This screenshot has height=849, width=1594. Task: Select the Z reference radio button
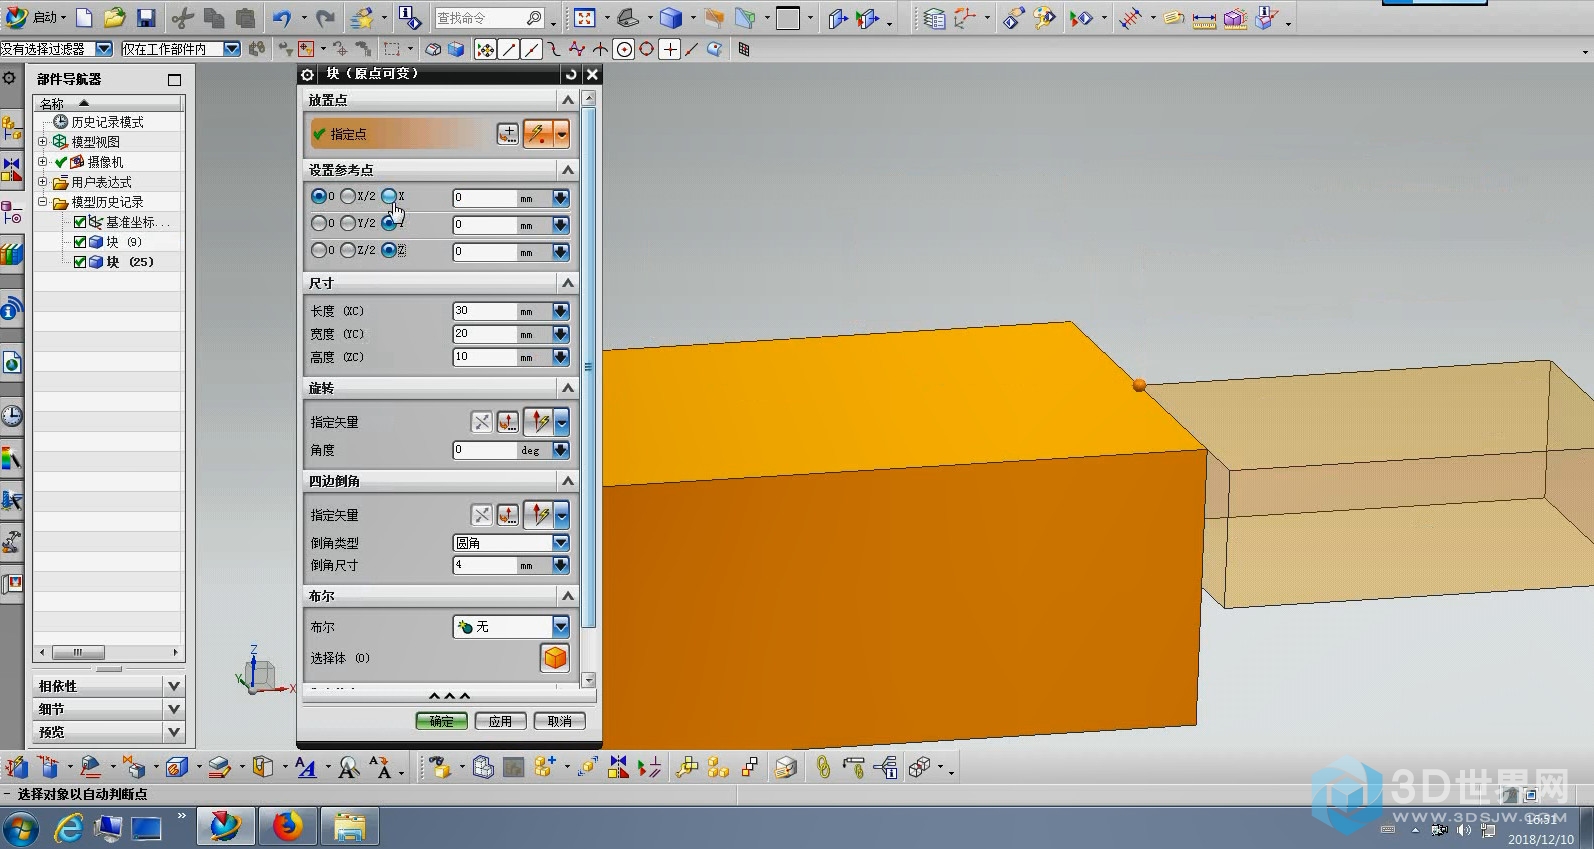[x=389, y=250]
